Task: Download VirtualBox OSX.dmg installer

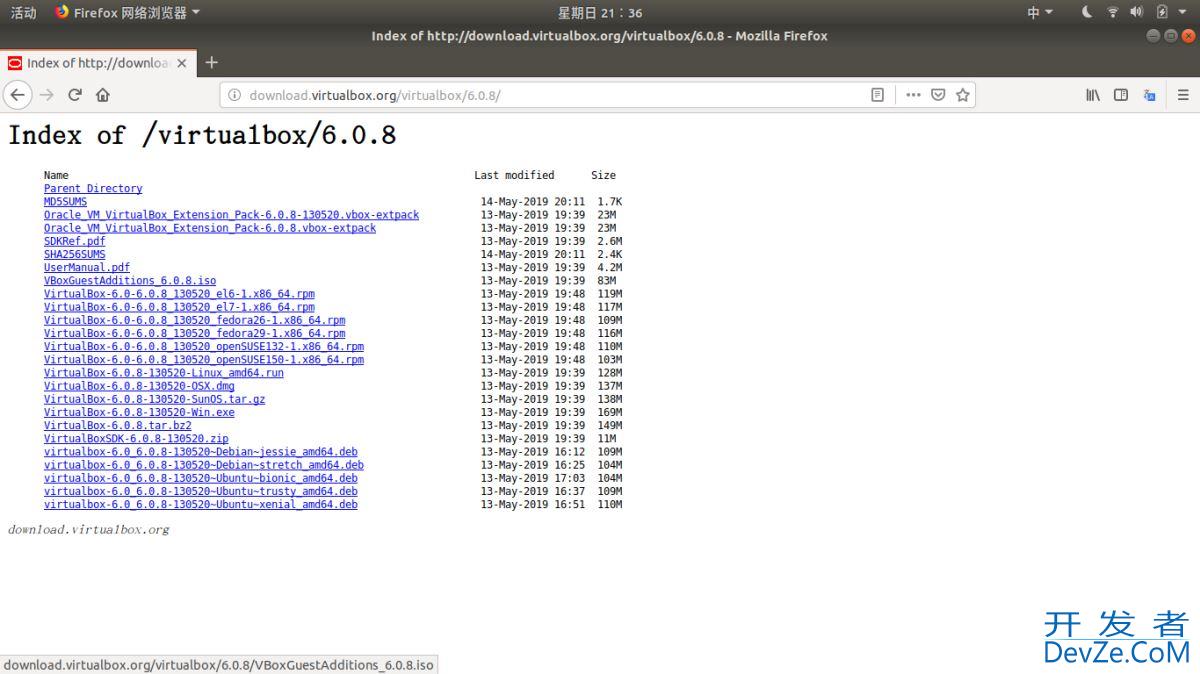Action: point(139,385)
